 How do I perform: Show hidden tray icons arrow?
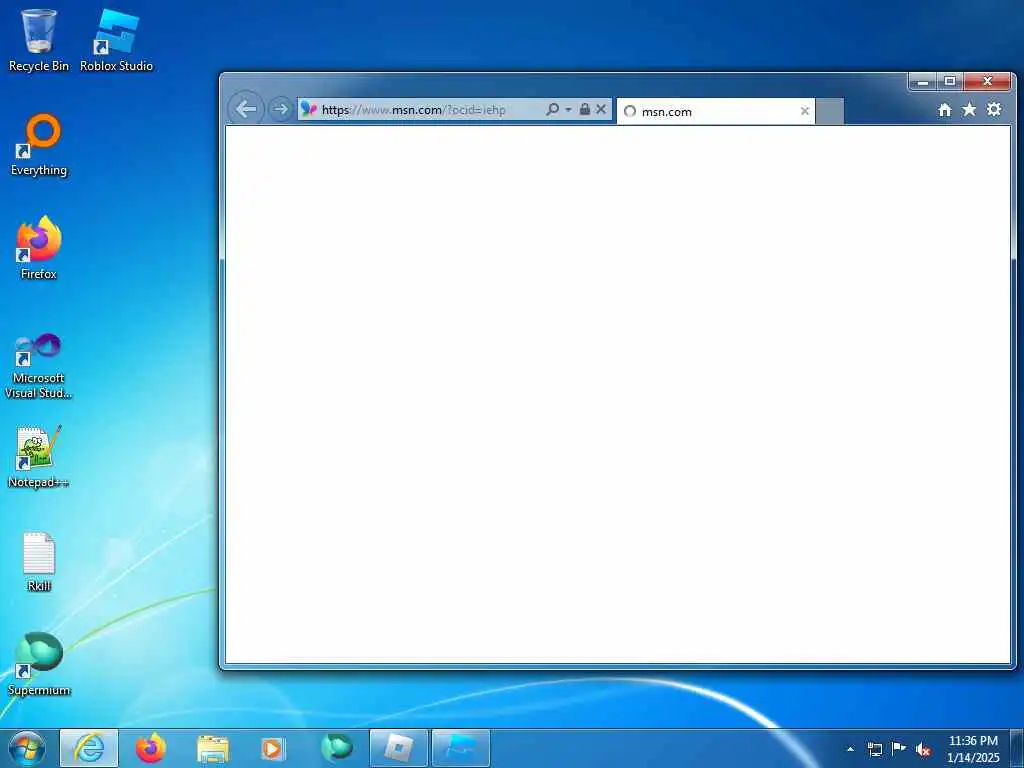pyautogui.click(x=850, y=749)
